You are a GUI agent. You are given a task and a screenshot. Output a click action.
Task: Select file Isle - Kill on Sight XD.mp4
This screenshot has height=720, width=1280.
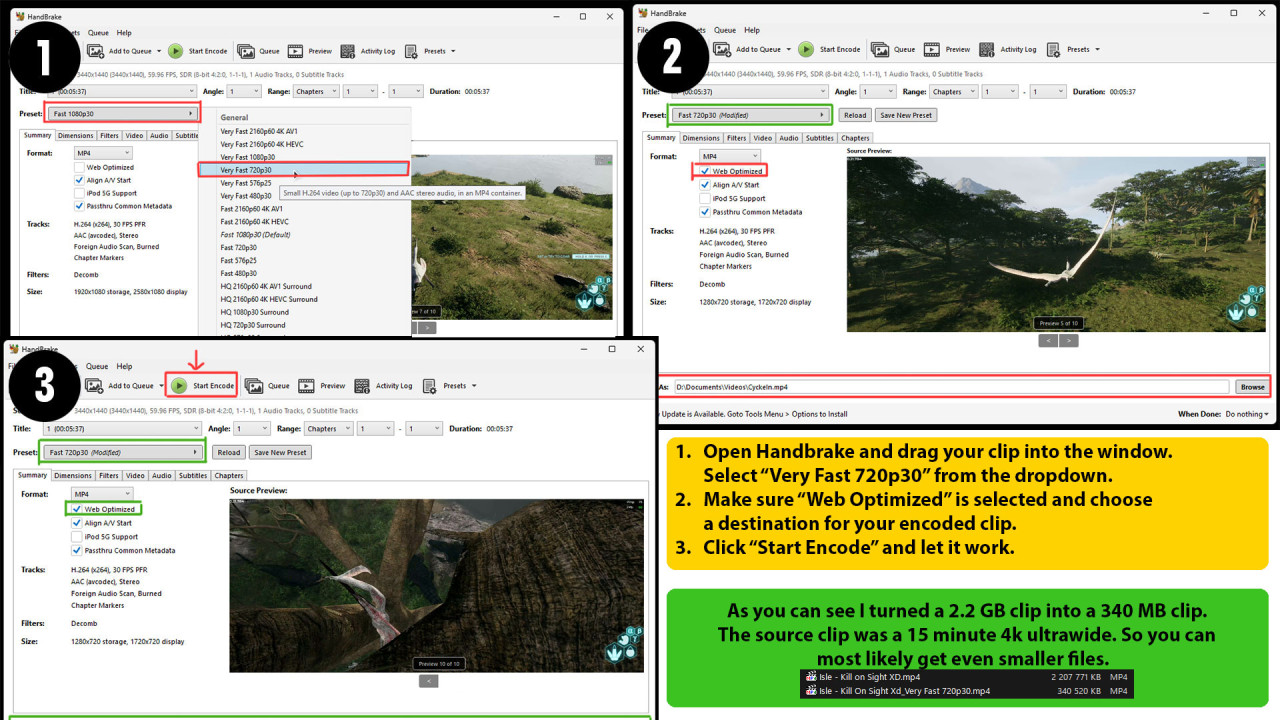[869, 677]
